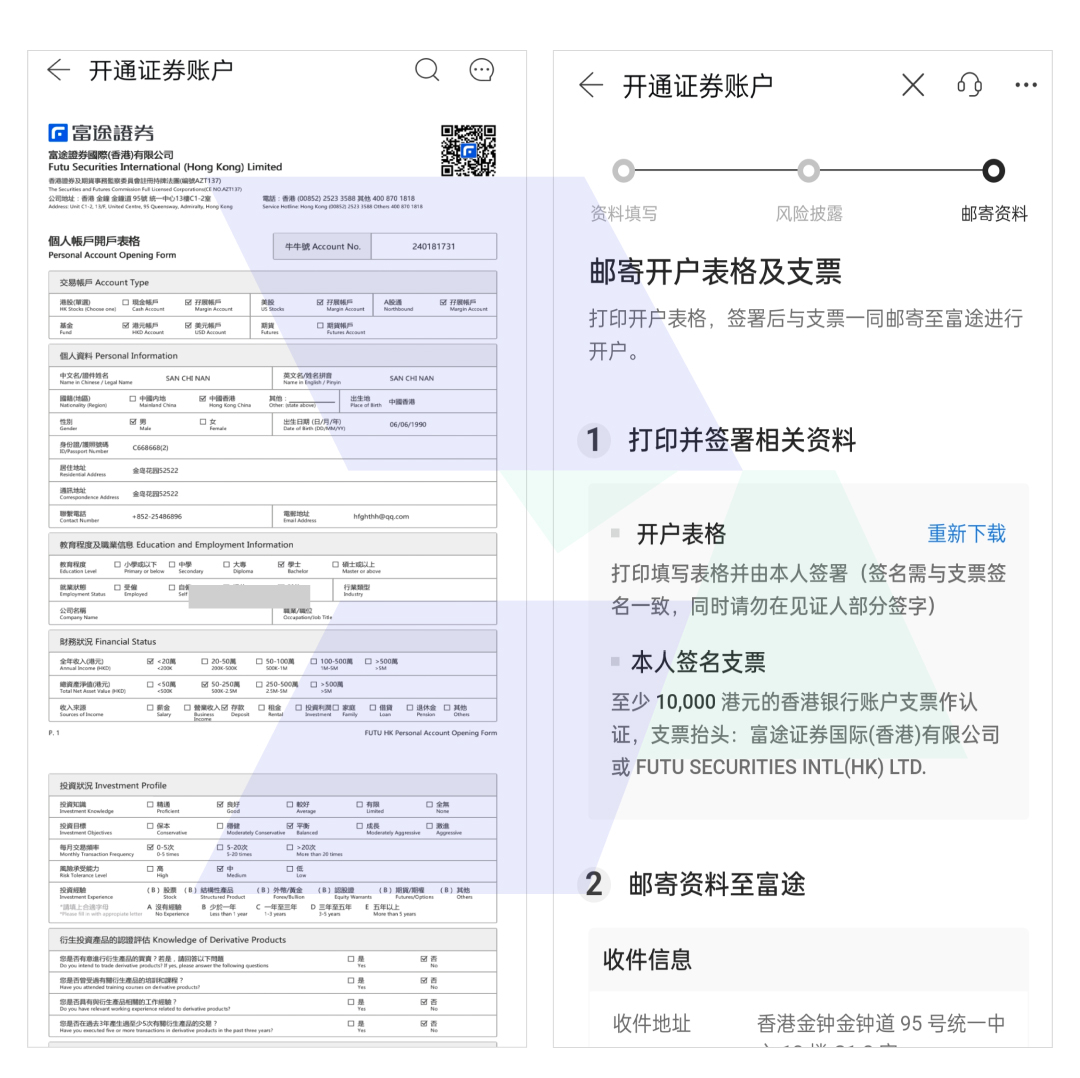Tick the Female gender checkbox
Screen dimensions: 1080x1078
[202, 422]
